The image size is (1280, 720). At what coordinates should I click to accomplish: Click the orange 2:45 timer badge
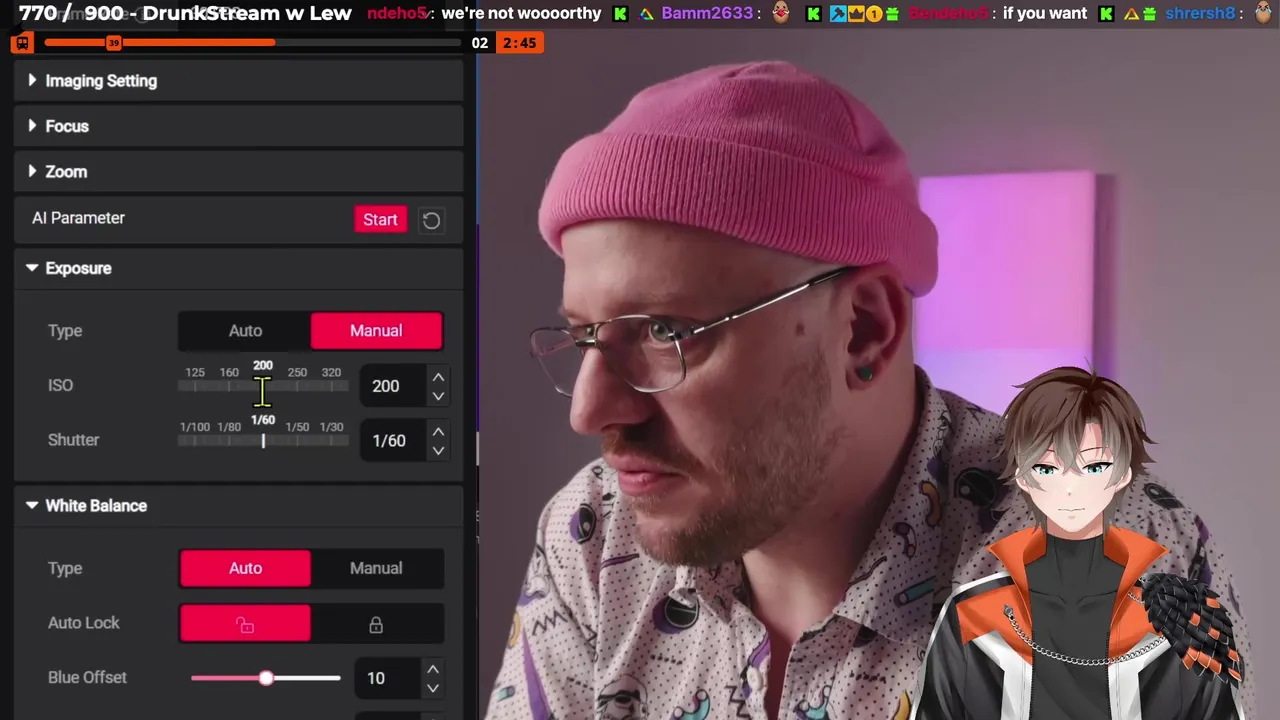pyautogui.click(x=520, y=43)
